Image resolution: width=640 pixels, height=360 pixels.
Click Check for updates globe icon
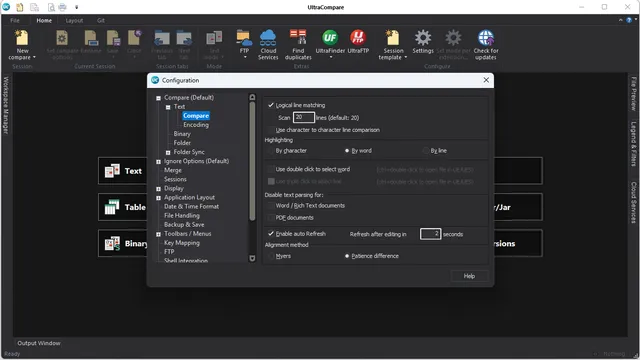[x=486, y=38]
